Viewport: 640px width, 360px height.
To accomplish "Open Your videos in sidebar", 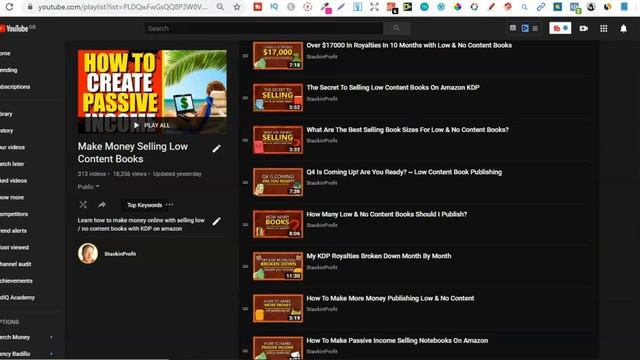I will (x=12, y=147).
